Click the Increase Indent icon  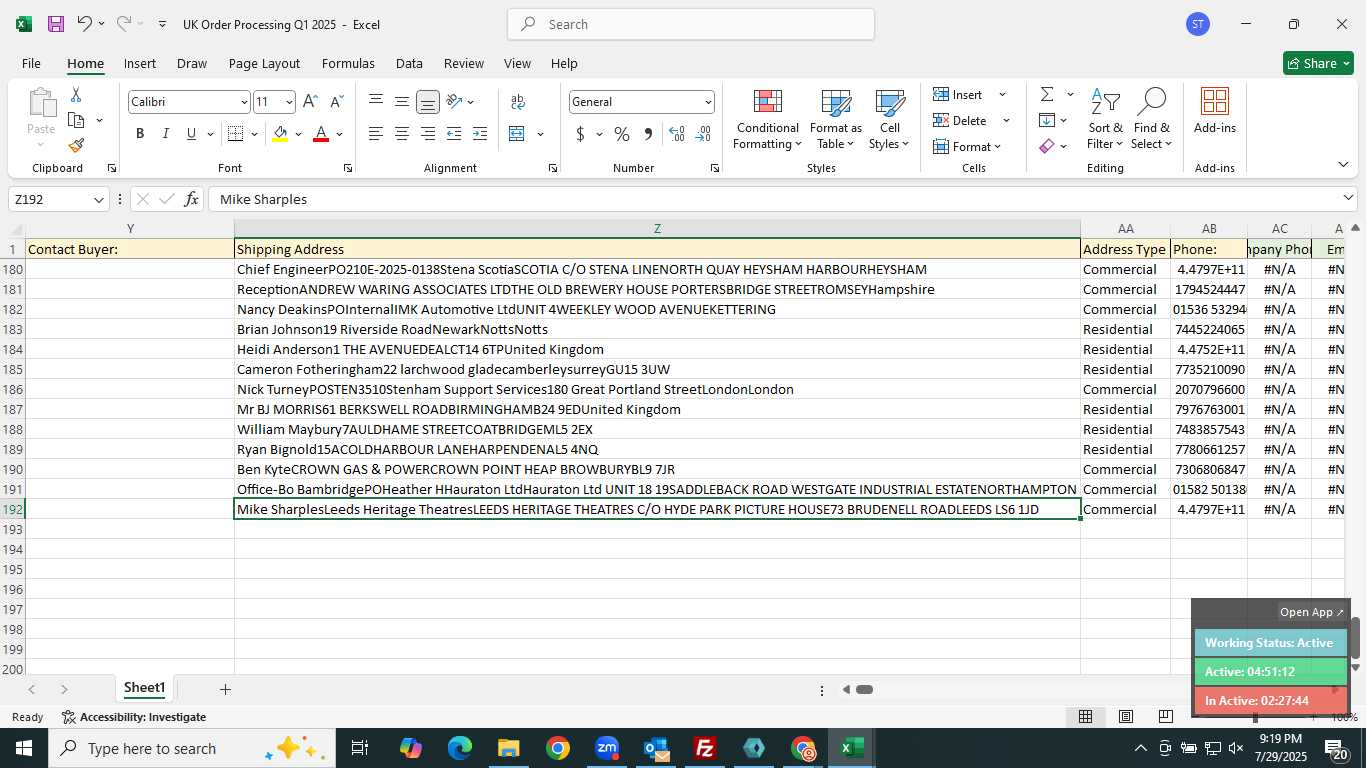click(480, 134)
